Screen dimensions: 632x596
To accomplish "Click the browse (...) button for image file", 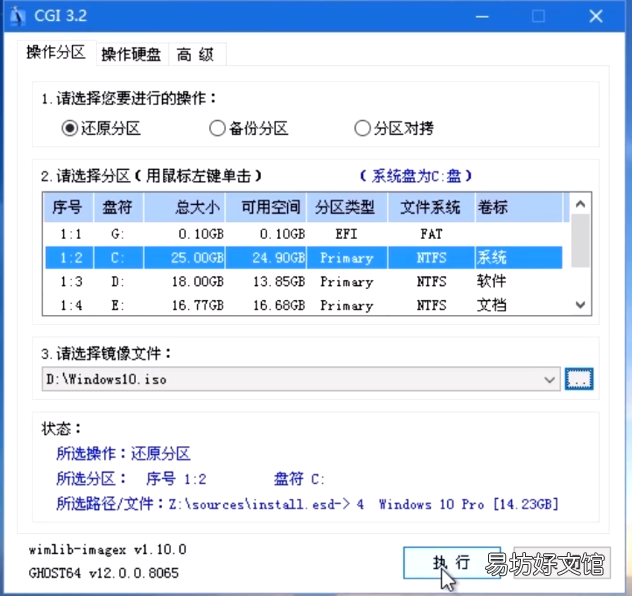I will tap(579, 379).
